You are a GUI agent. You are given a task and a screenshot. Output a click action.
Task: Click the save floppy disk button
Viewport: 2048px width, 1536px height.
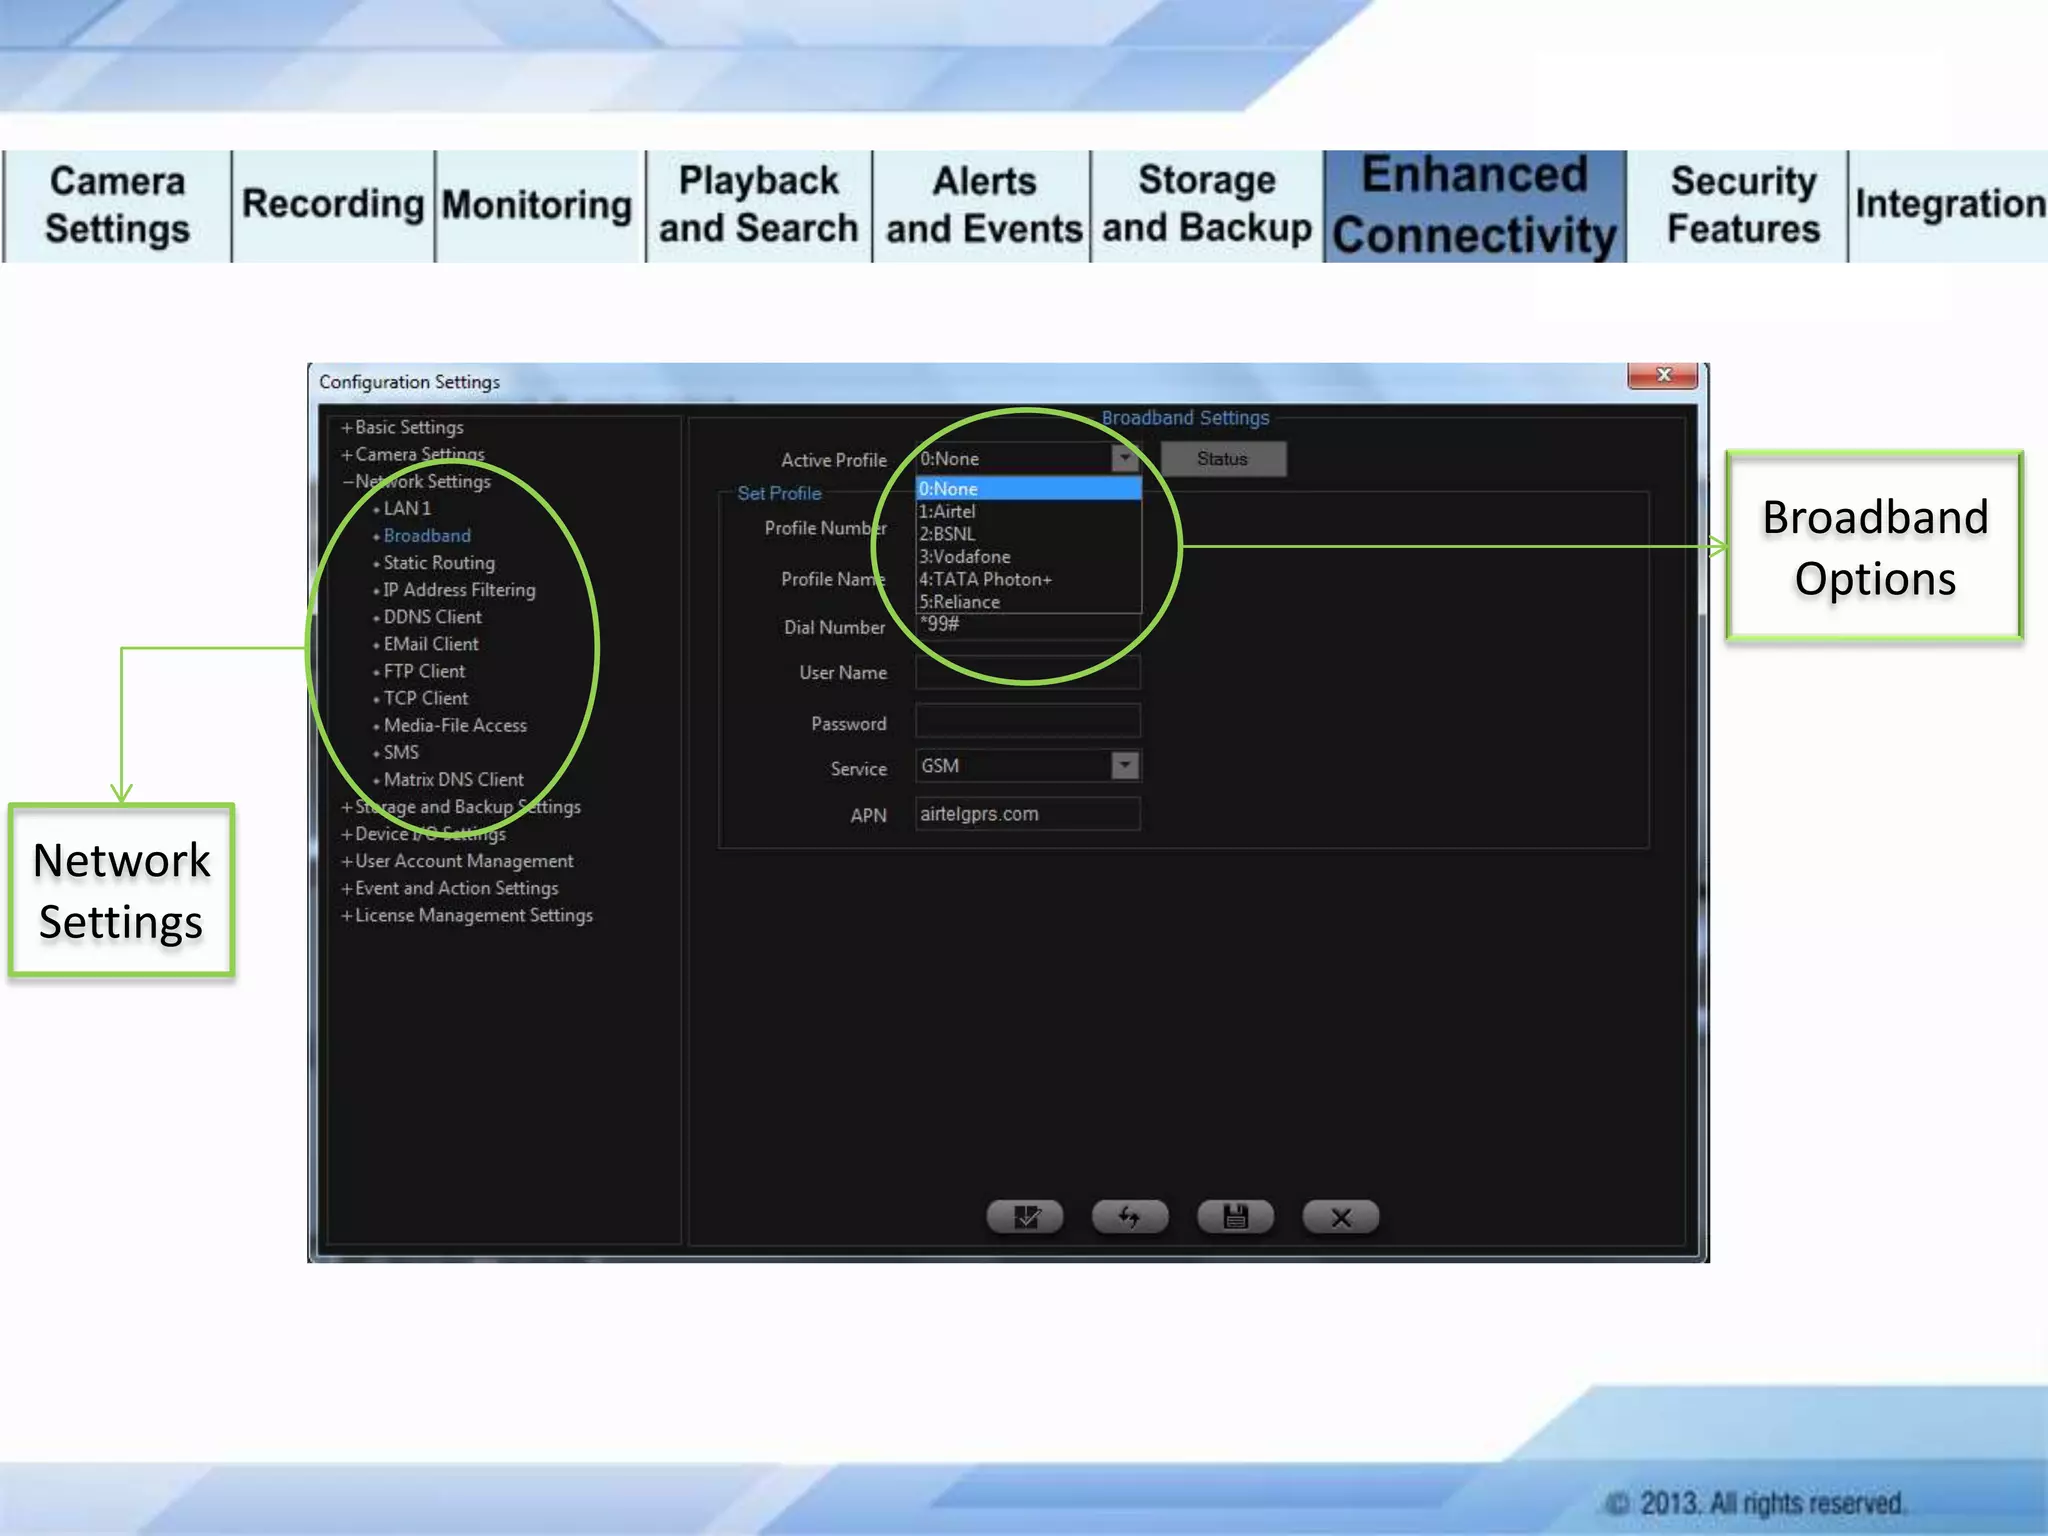click(x=1236, y=1217)
